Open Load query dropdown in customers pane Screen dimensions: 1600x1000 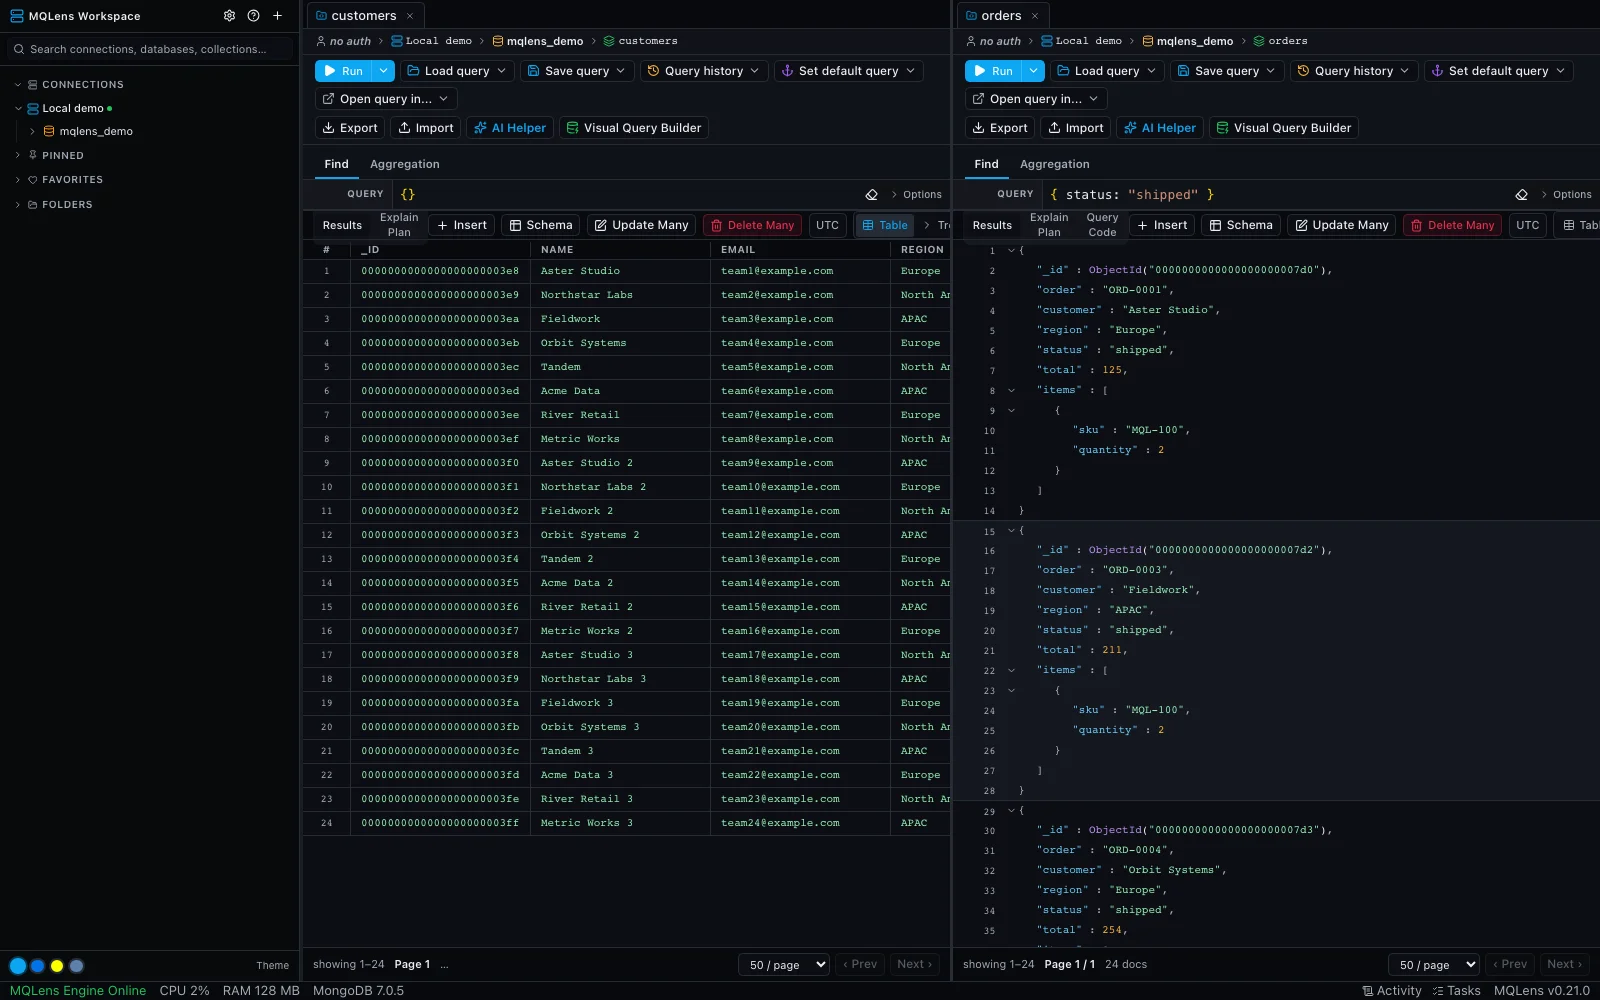(x=458, y=71)
